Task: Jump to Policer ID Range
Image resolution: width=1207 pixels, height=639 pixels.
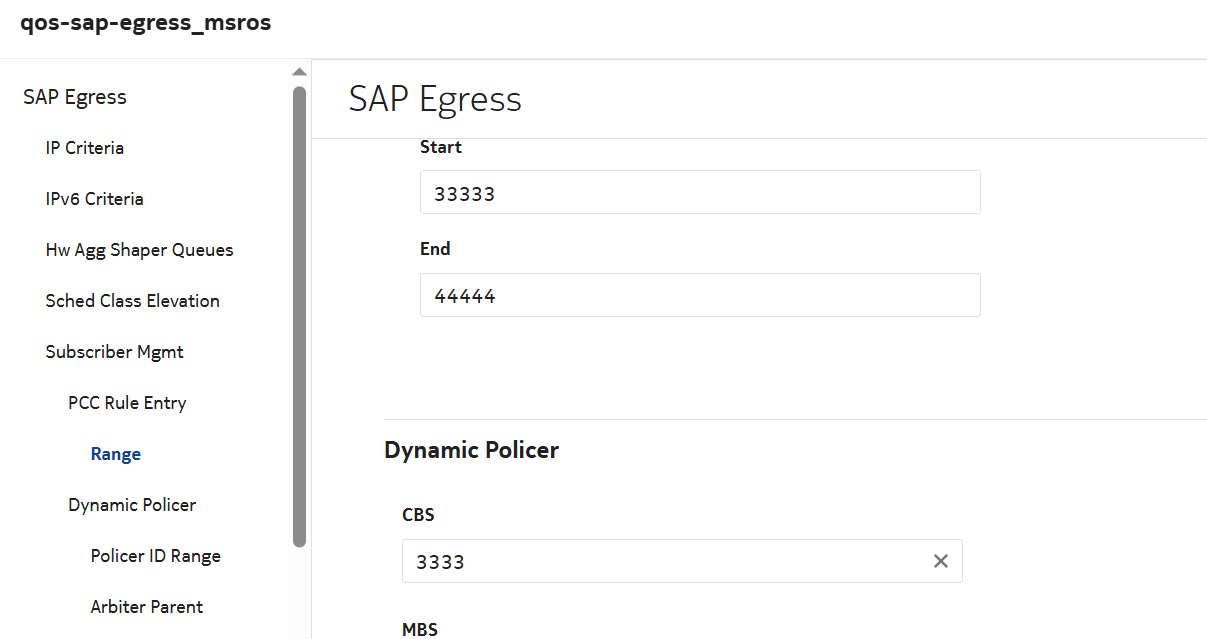Action: (155, 556)
